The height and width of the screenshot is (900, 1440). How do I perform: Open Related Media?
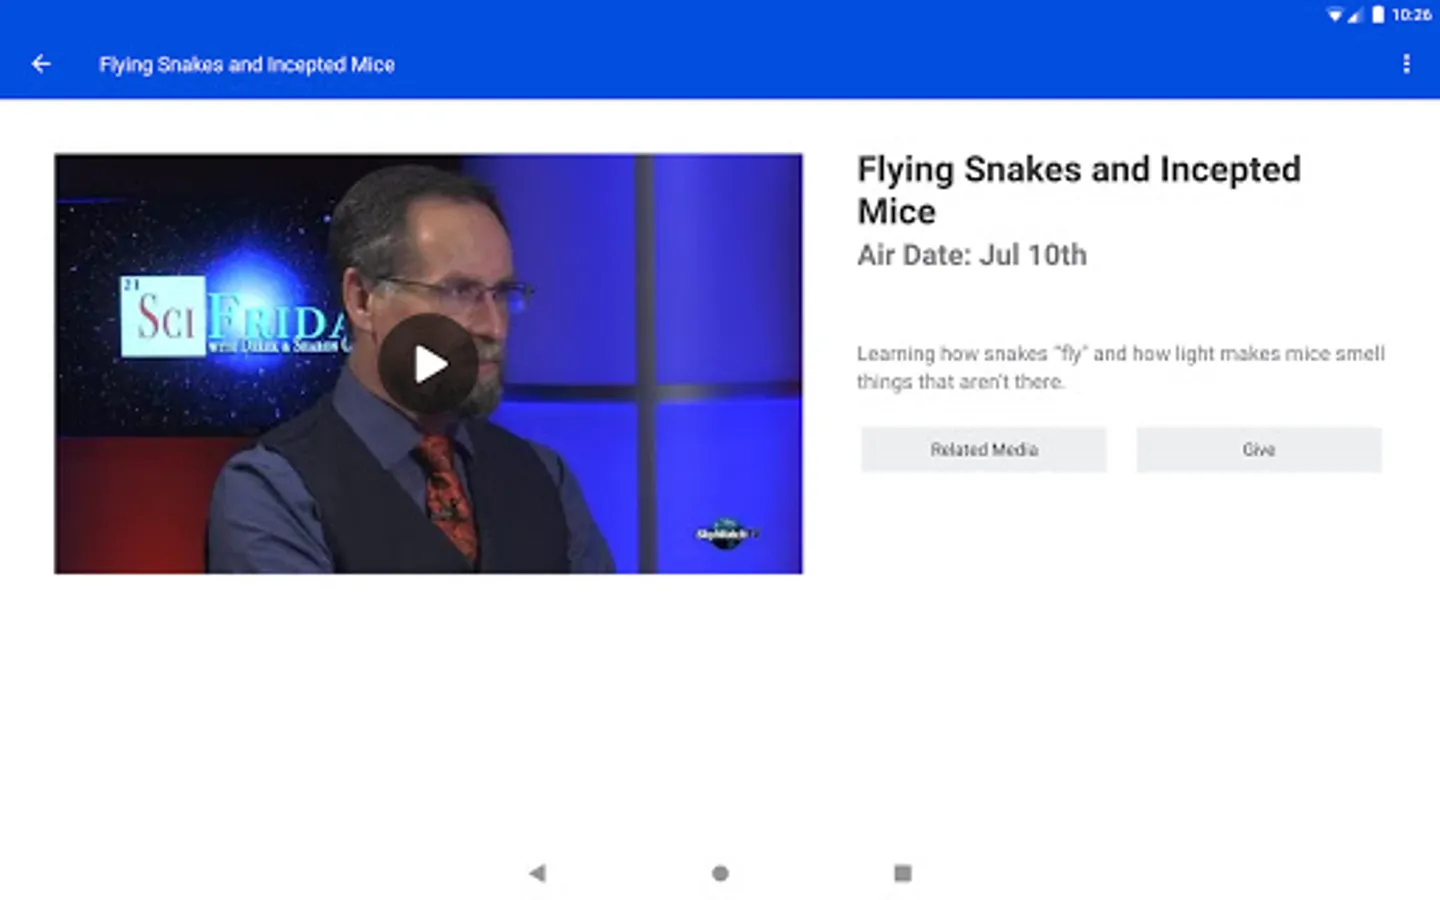click(984, 450)
